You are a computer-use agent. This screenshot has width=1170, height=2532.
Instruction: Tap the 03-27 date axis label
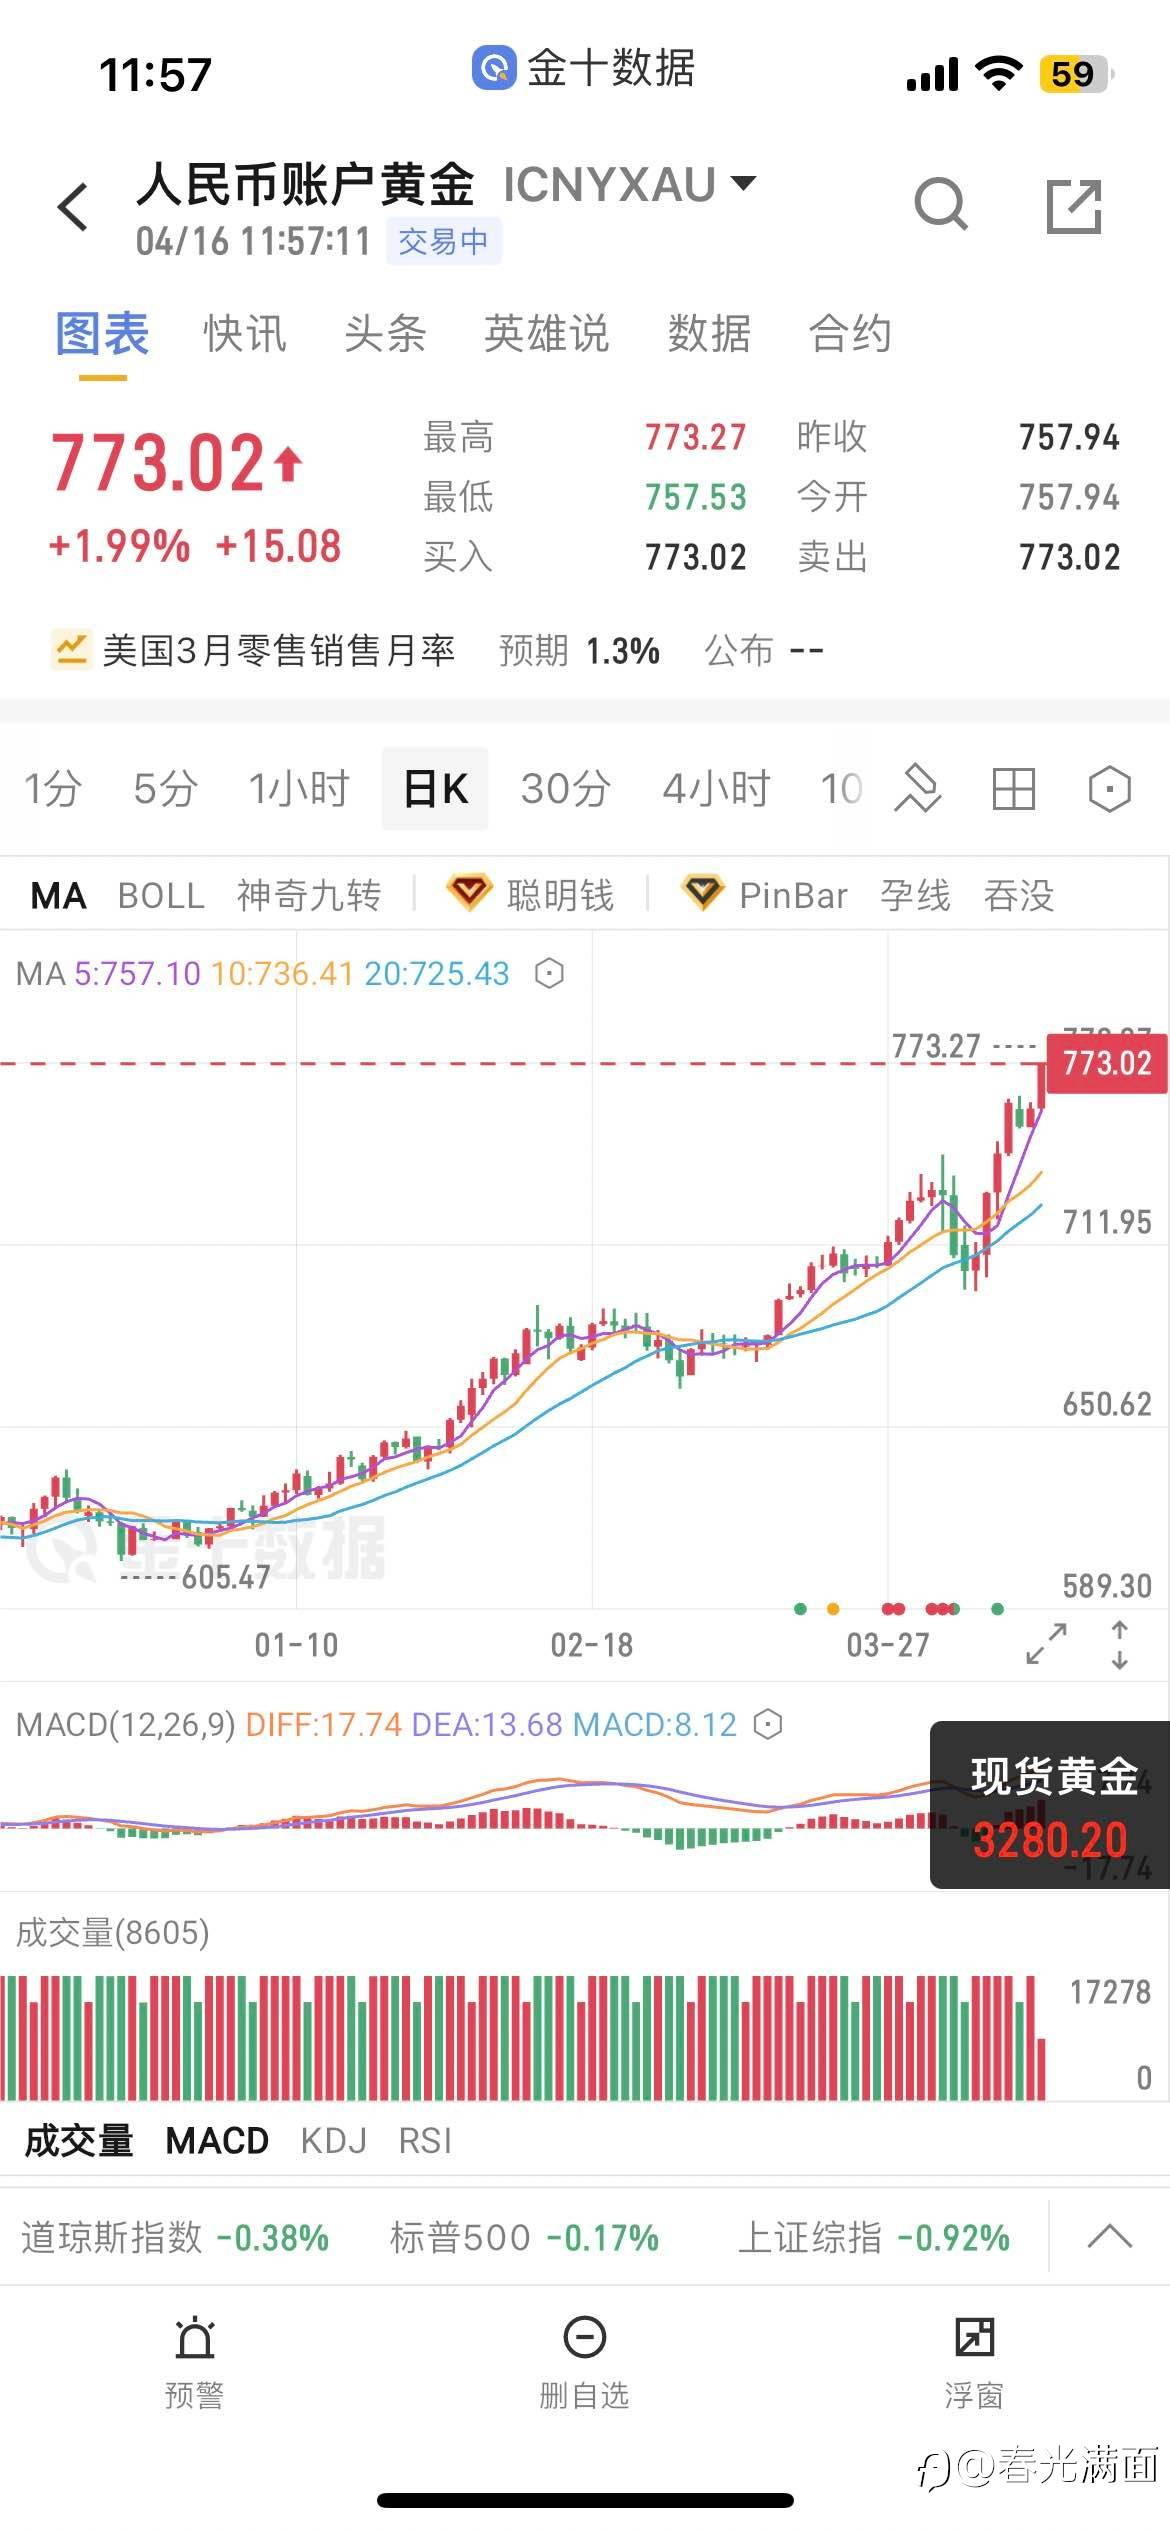(888, 1645)
